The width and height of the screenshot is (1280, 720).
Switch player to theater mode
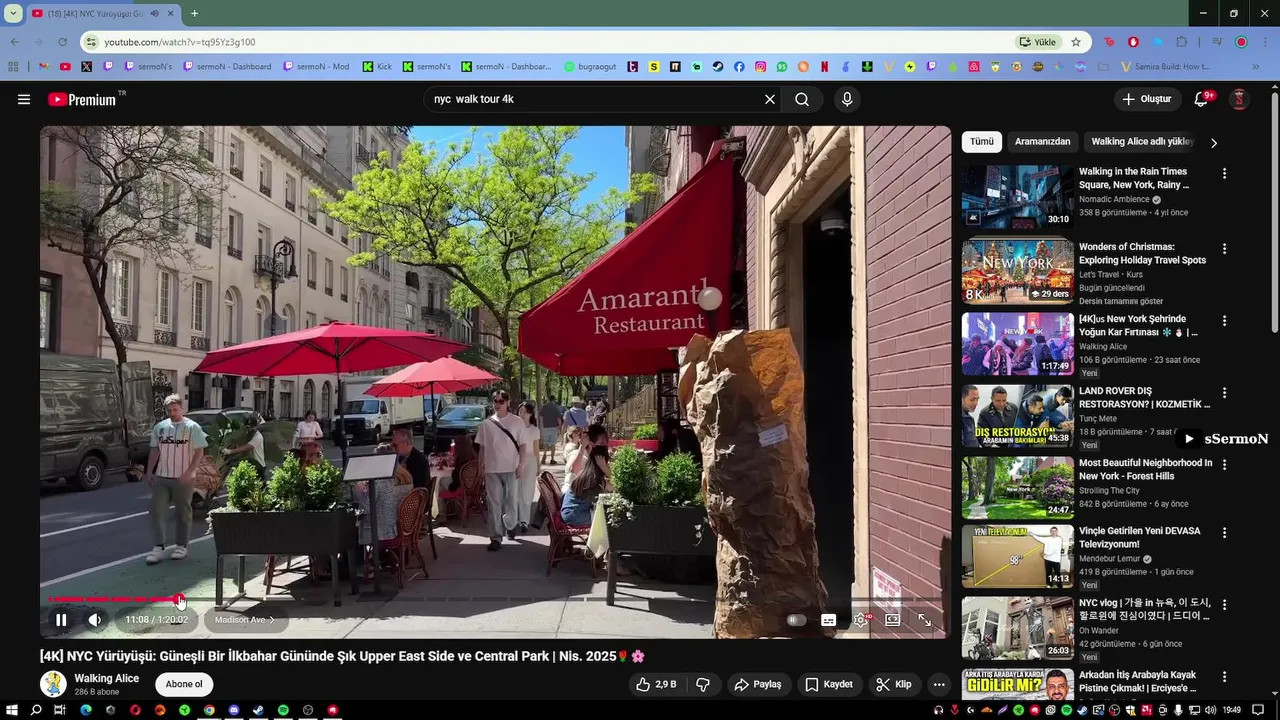click(x=893, y=620)
